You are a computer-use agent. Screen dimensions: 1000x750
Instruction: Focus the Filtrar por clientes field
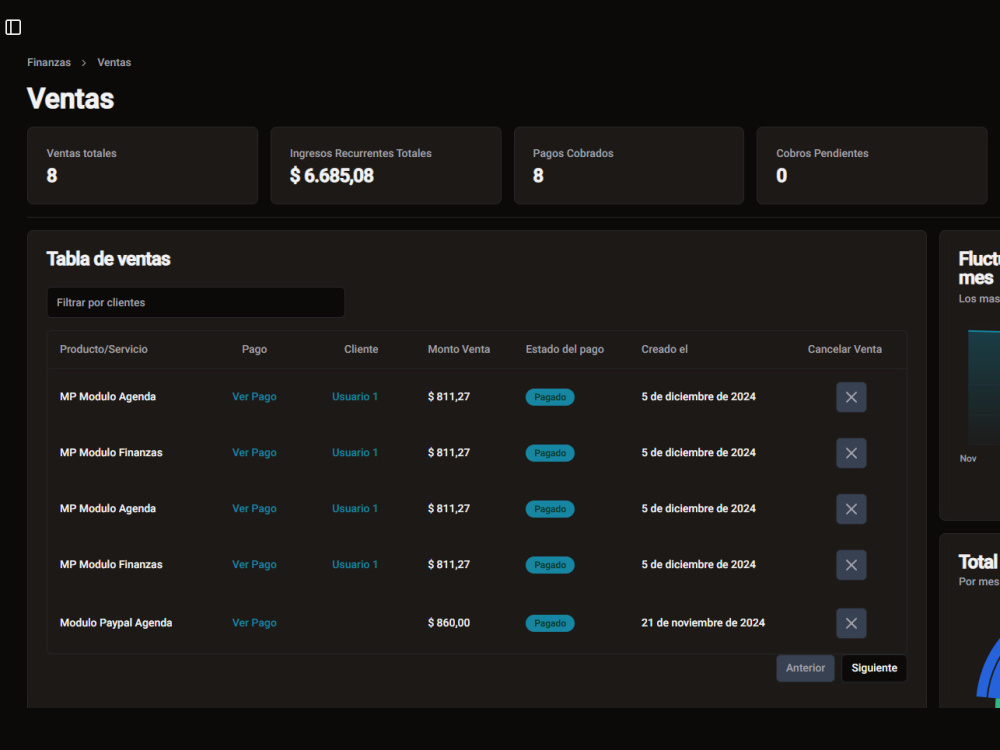[196, 302]
